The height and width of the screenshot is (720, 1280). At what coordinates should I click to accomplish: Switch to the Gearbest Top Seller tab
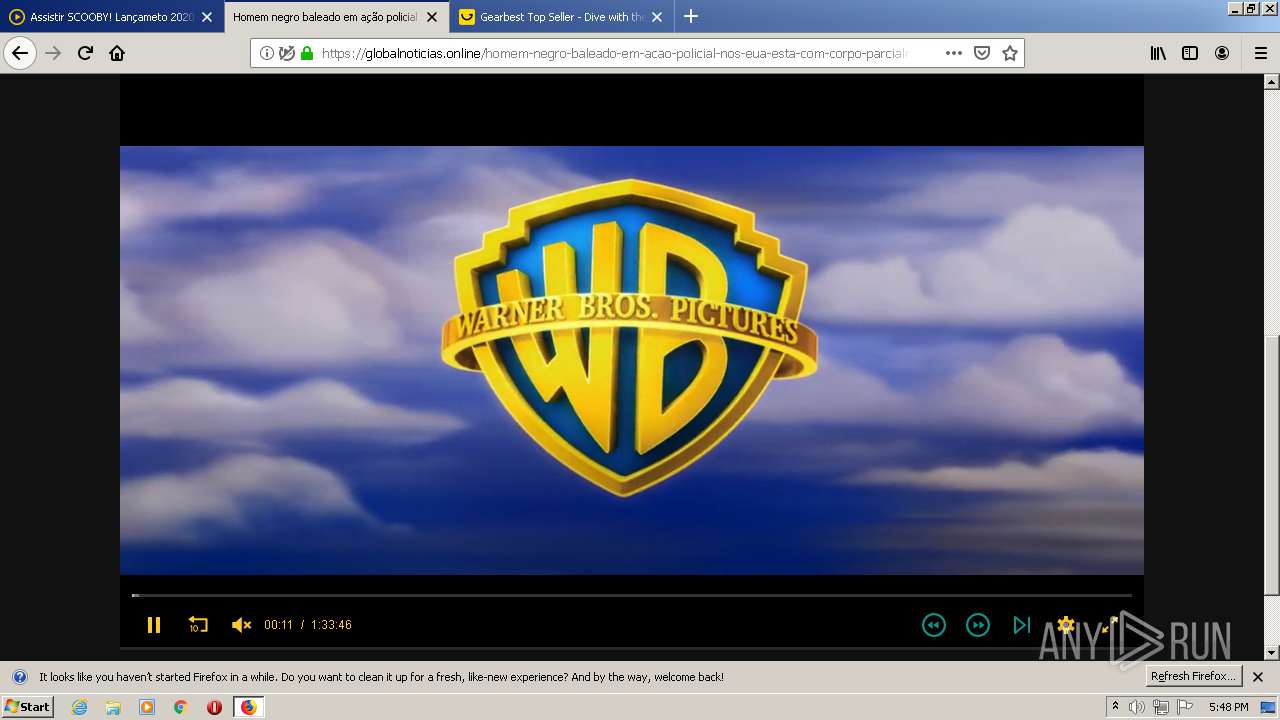561,17
